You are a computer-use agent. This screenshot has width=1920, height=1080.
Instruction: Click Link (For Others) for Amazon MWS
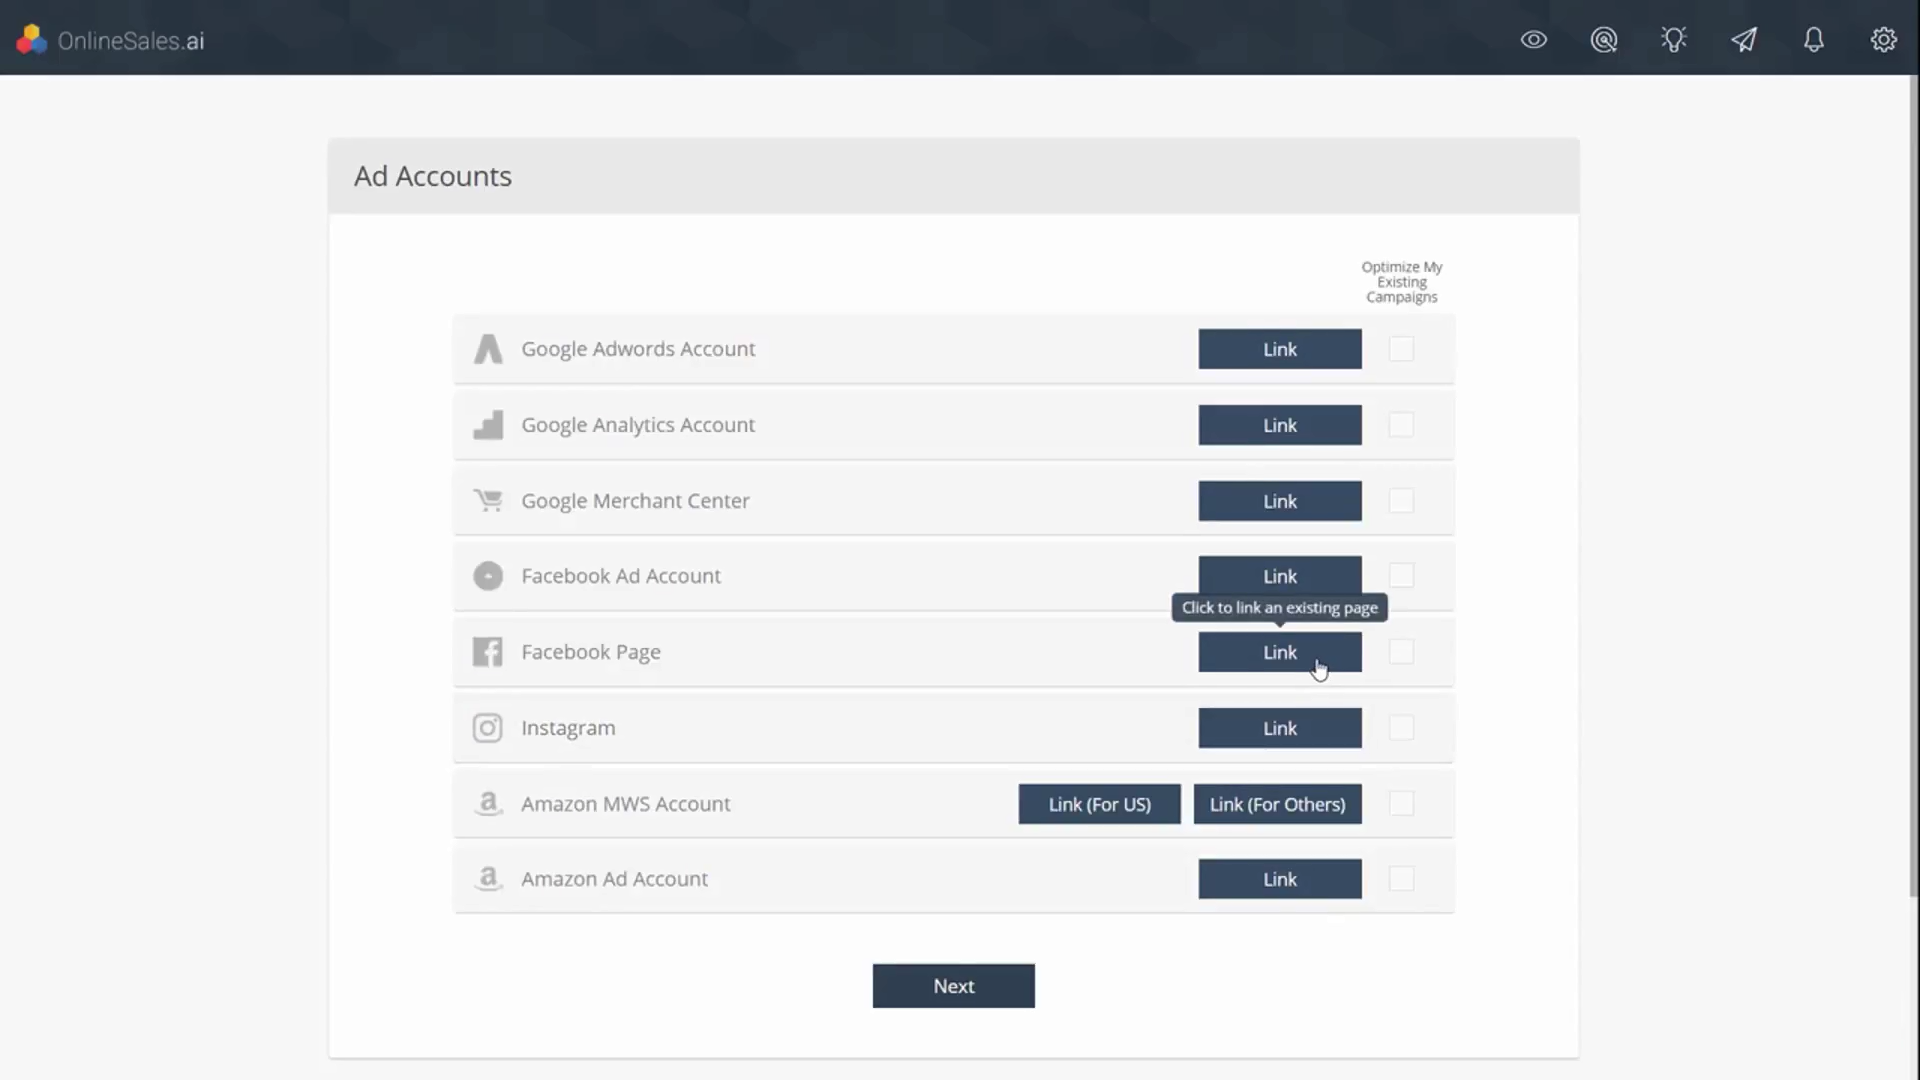[x=1277, y=804]
